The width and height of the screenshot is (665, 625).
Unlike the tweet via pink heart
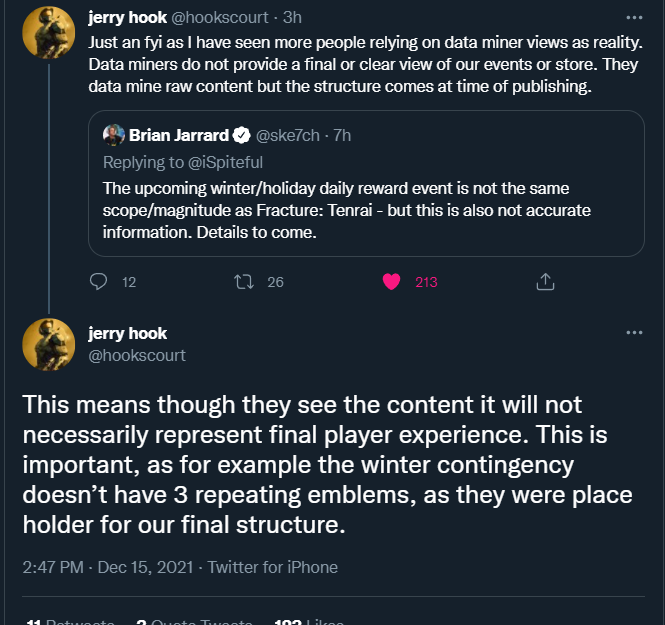(x=391, y=282)
